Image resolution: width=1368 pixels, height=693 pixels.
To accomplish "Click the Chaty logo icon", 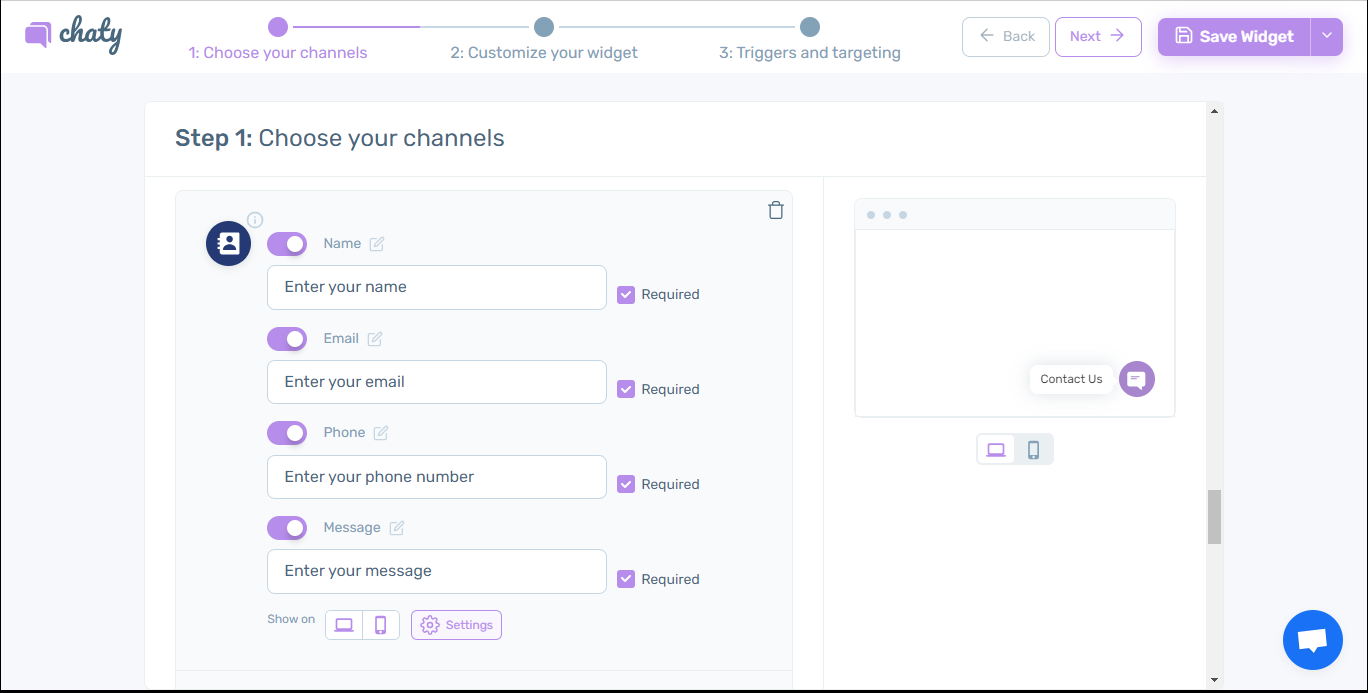I will coord(36,34).
